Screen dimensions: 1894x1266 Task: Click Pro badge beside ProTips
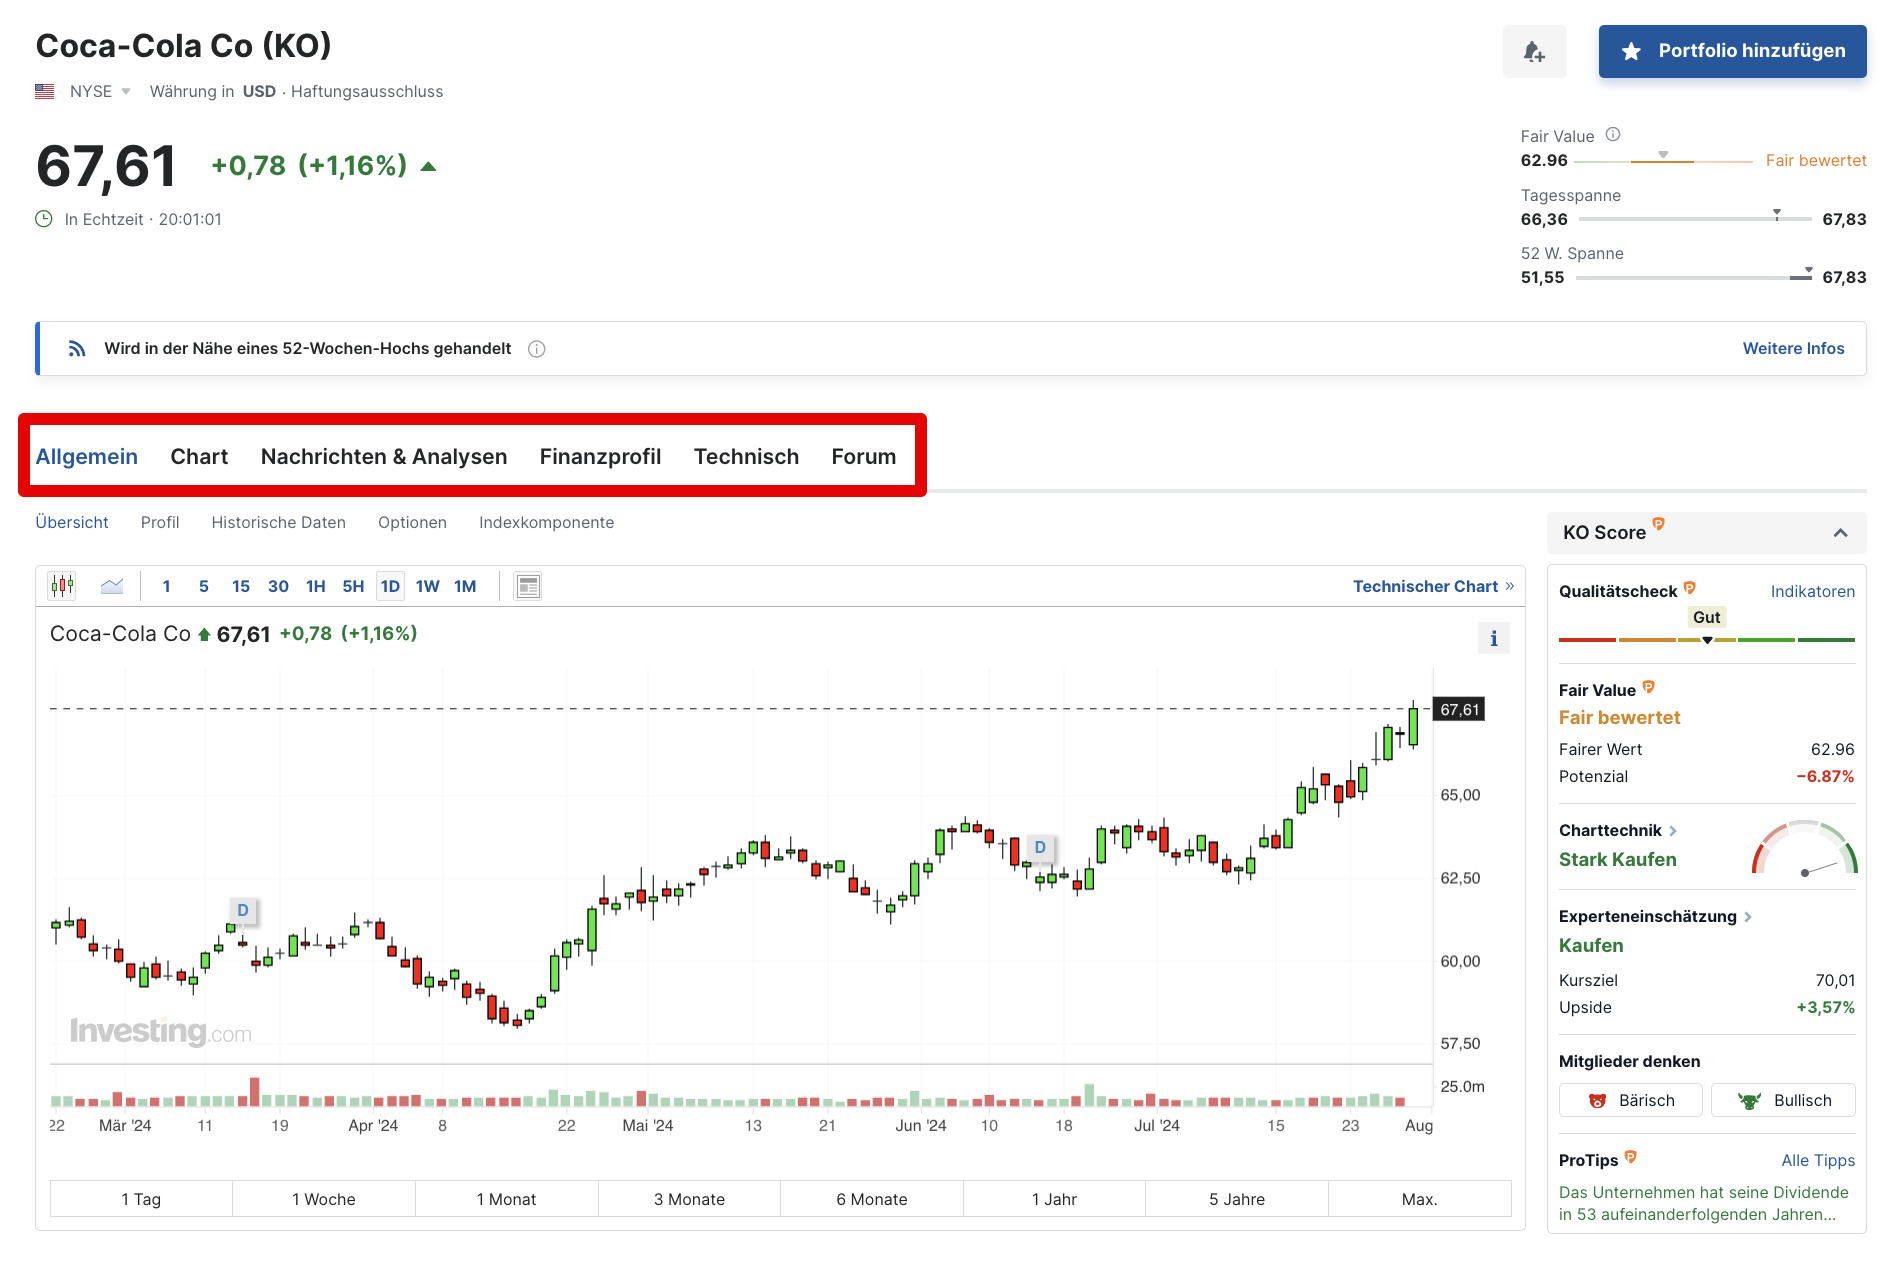pyautogui.click(x=1630, y=1157)
